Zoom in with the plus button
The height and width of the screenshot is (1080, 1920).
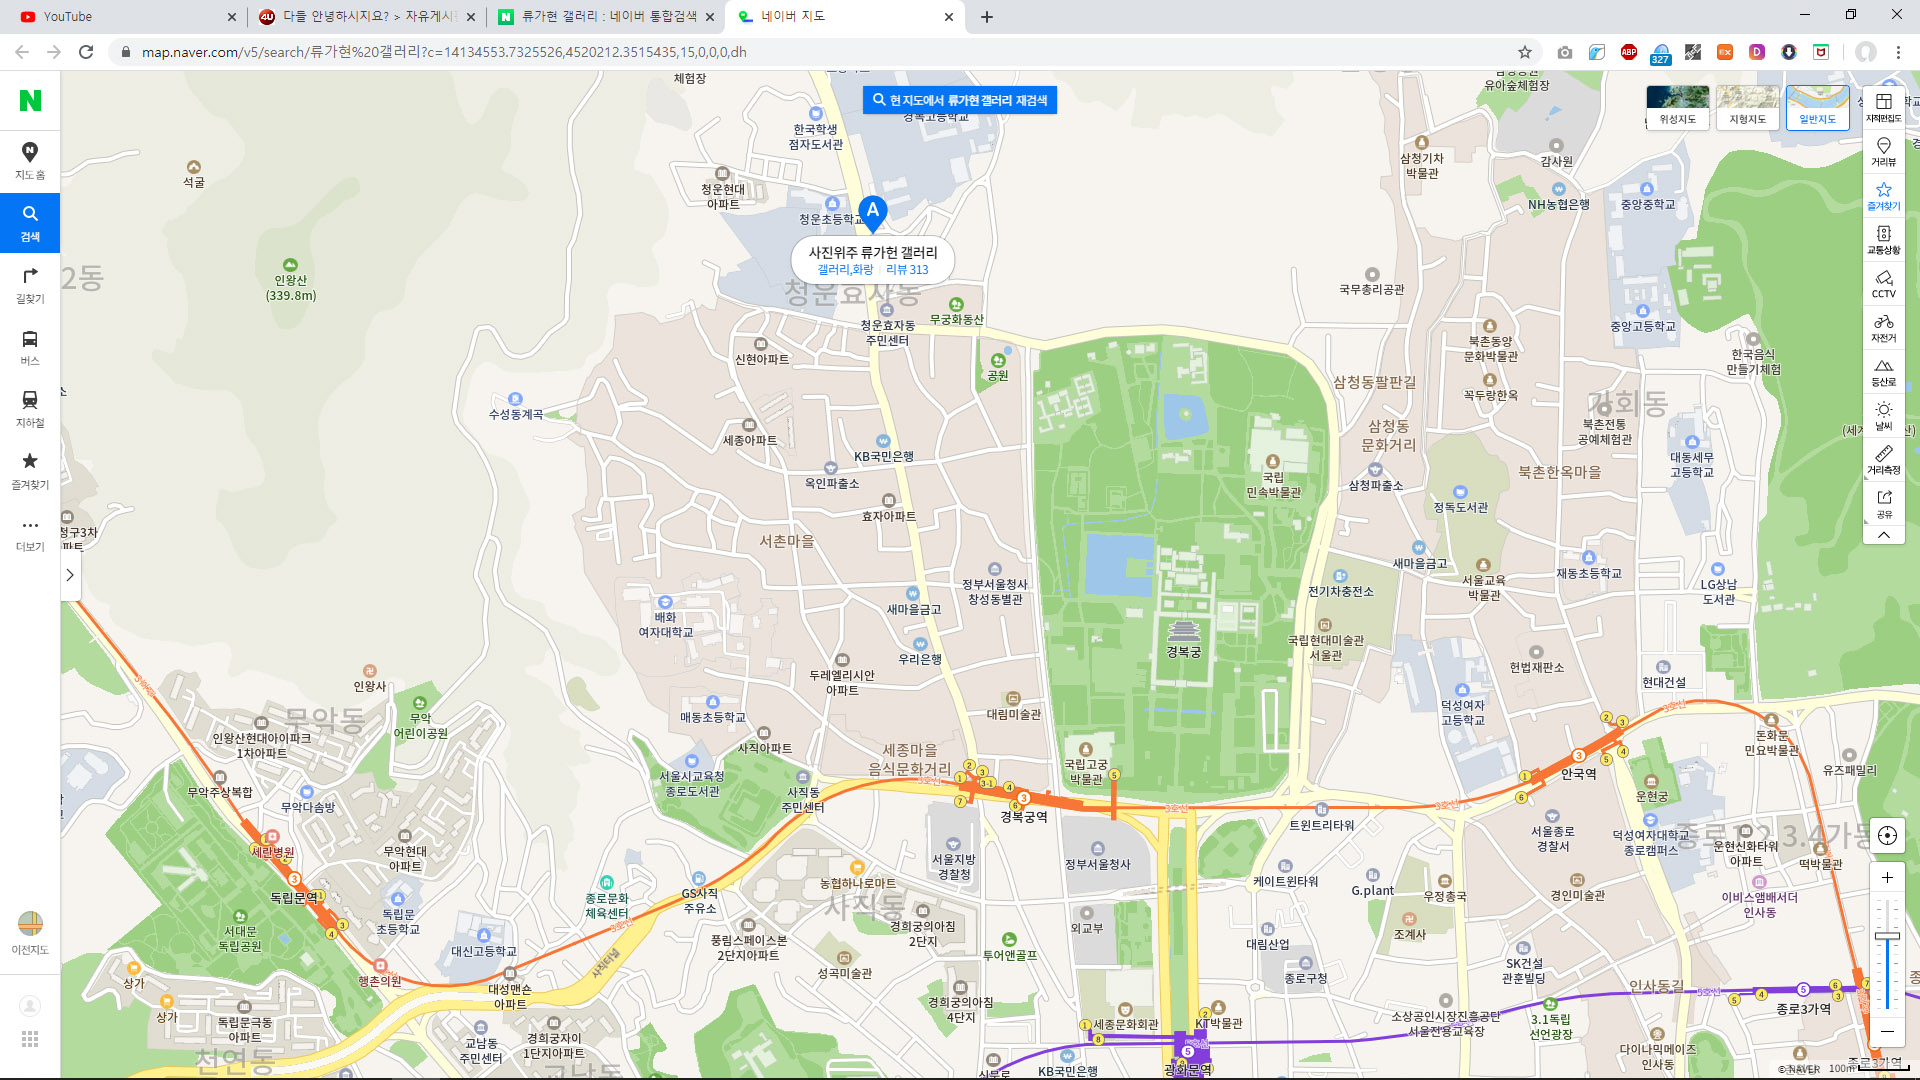pyautogui.click(x=1887, y=877)
